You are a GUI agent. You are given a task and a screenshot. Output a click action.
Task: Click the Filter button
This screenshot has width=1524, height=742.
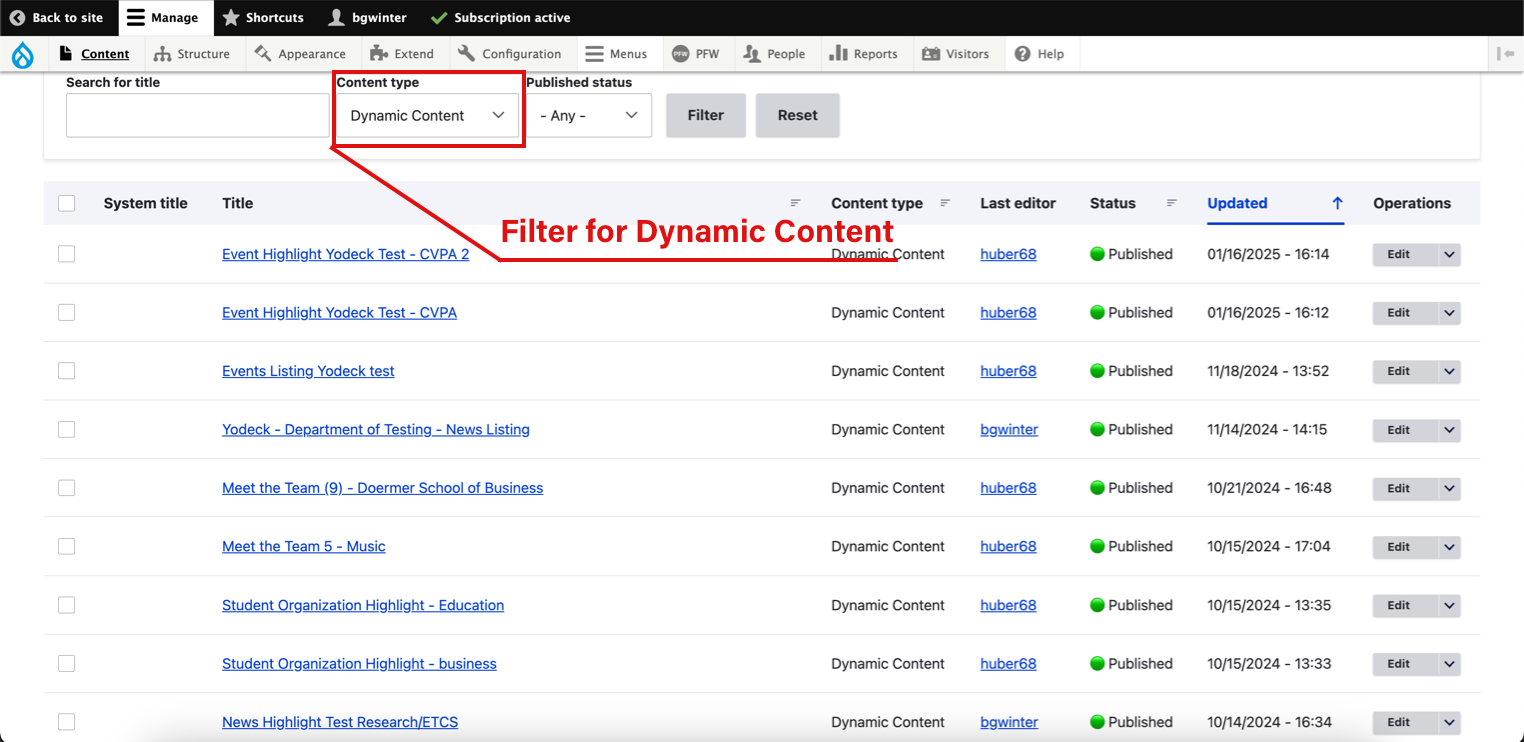pos(706,115)
